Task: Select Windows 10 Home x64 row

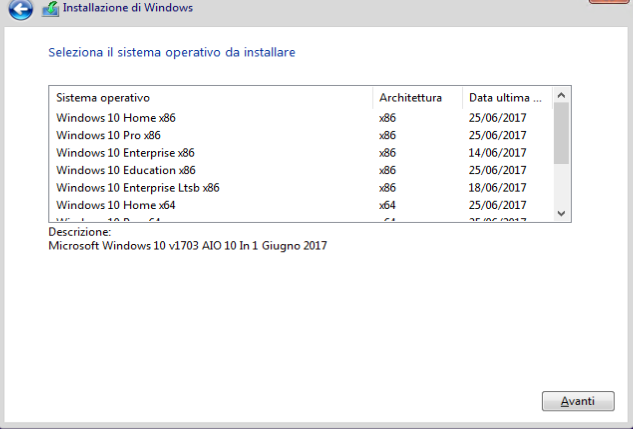Action: pos(301,205)
